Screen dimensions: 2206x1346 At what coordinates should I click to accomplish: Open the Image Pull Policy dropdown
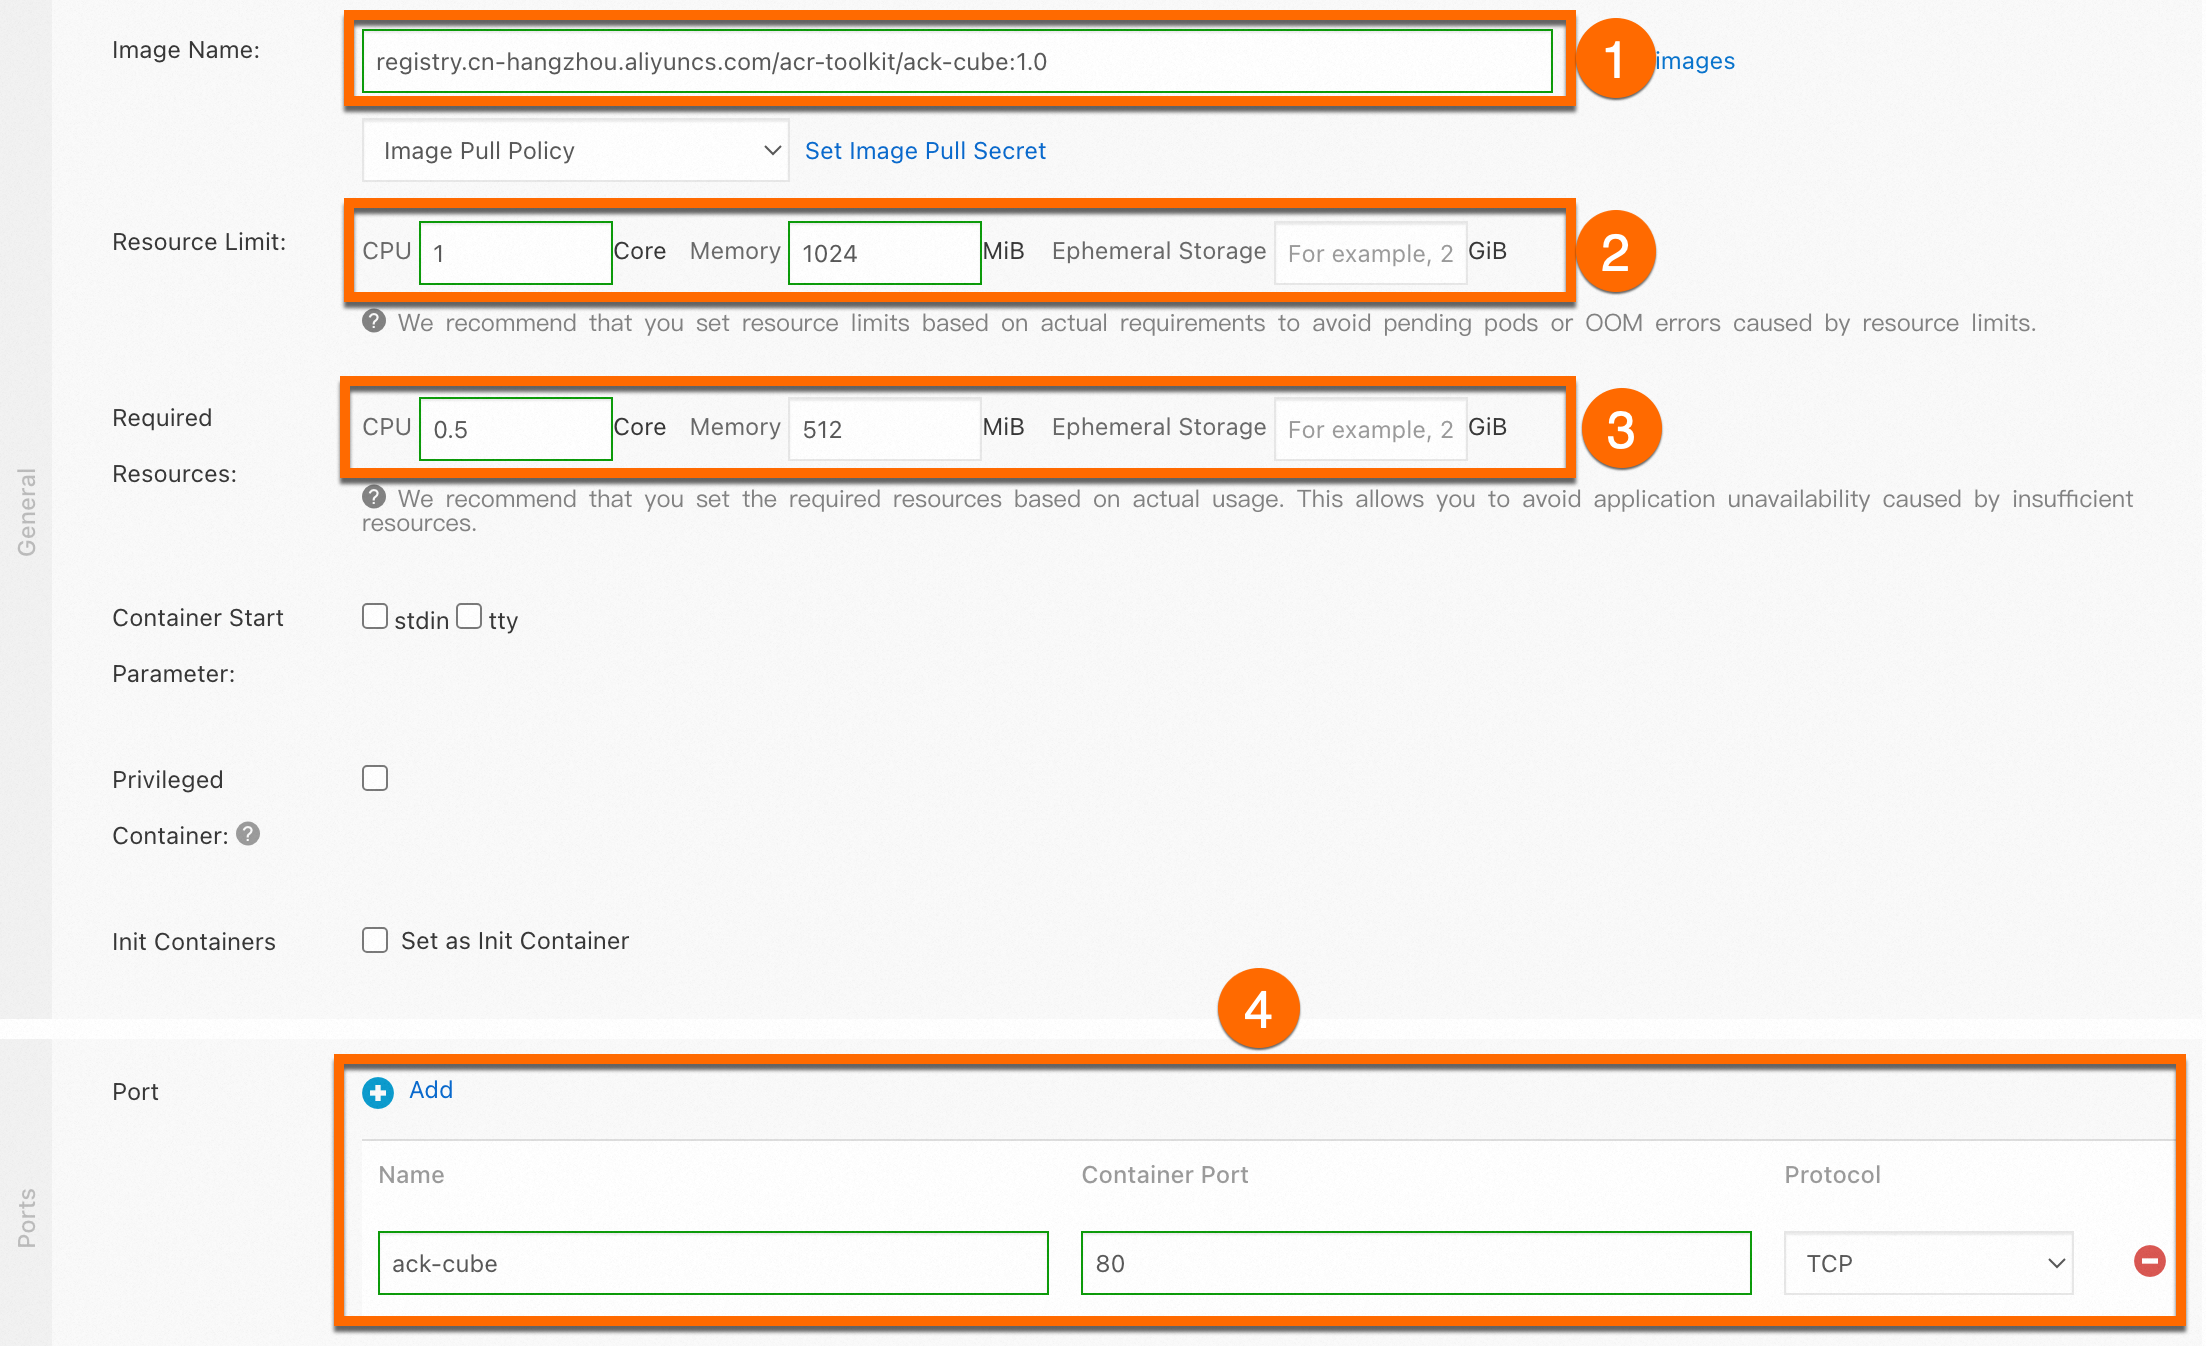tap(575, 151)
